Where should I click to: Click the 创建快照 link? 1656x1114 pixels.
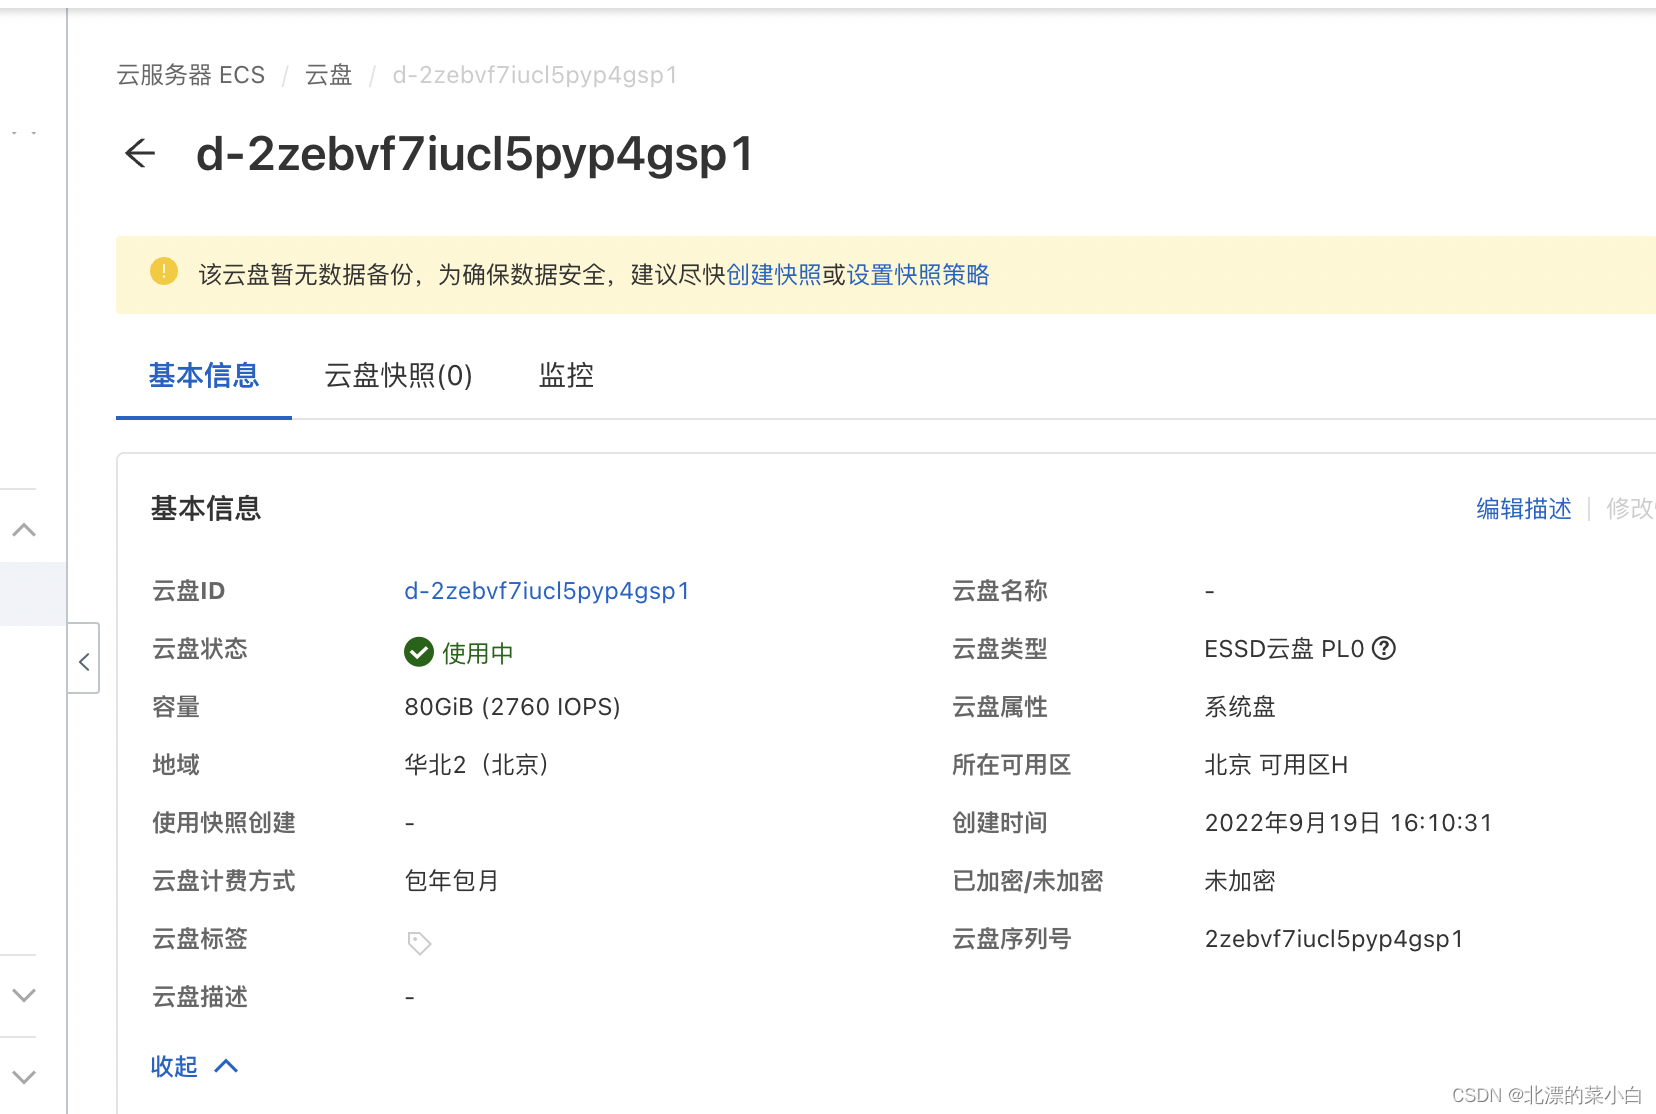point(773,275)
